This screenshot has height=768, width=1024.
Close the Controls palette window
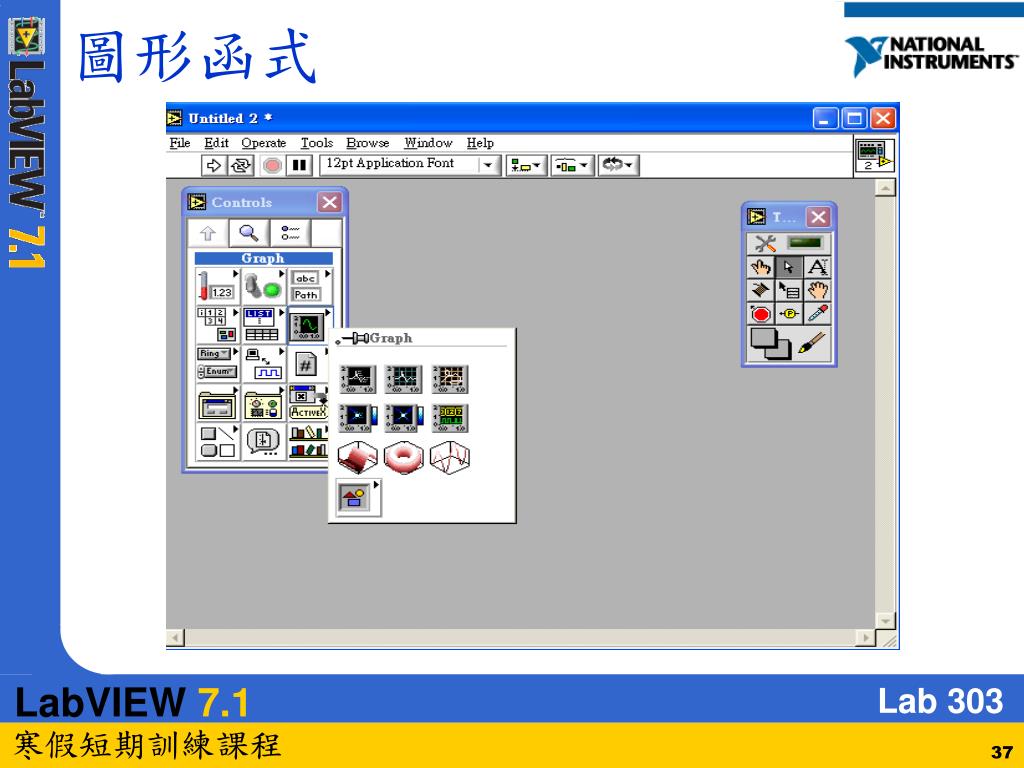click(x=329, y=202)
